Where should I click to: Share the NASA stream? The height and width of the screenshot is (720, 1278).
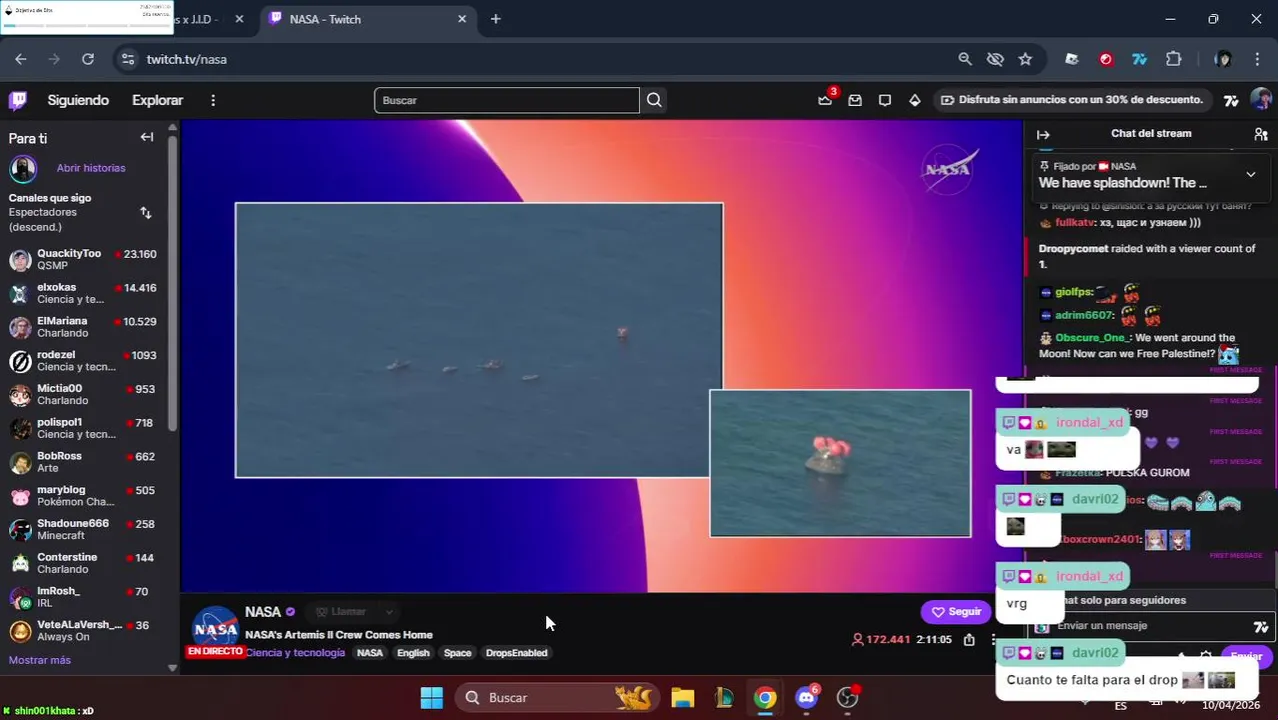[969, 639]
